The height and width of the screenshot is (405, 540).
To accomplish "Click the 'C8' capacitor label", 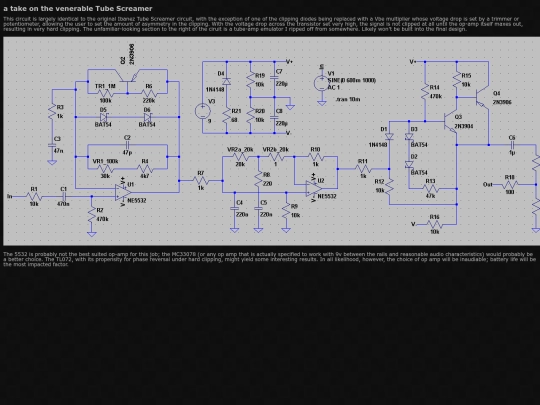I will tap(279, 111).
